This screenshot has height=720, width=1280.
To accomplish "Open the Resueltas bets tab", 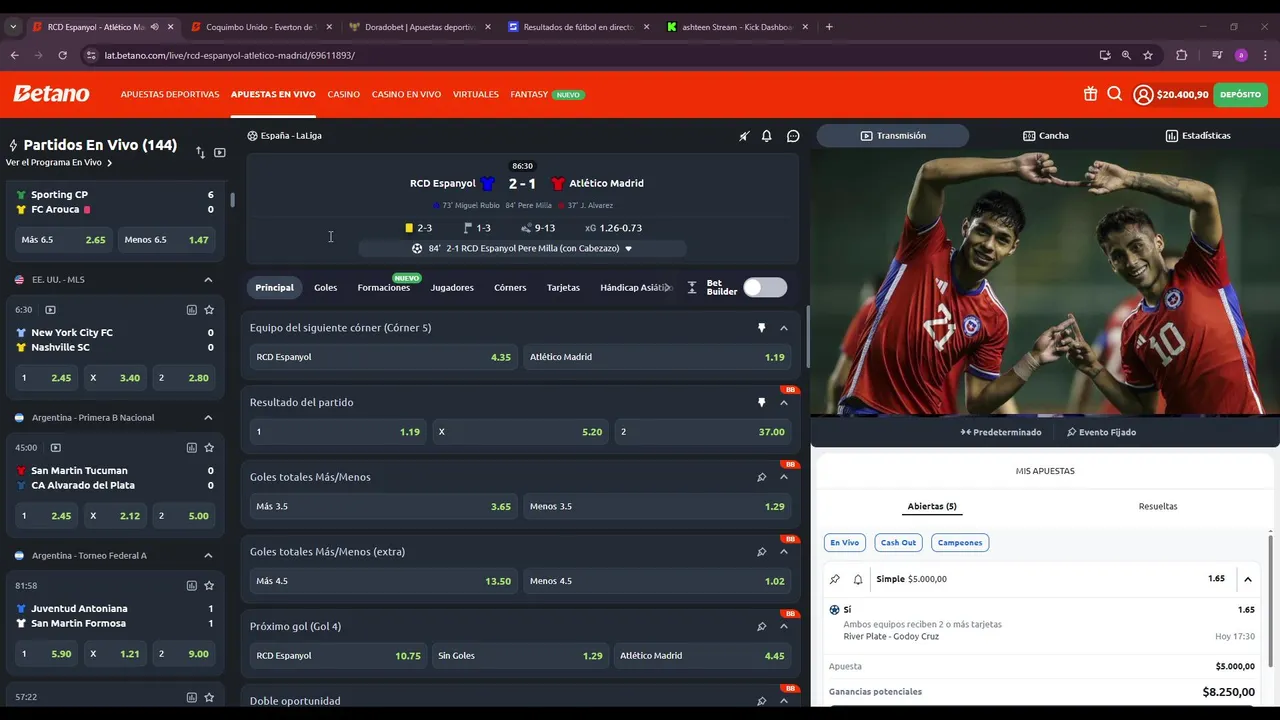I will [1158, 507].
